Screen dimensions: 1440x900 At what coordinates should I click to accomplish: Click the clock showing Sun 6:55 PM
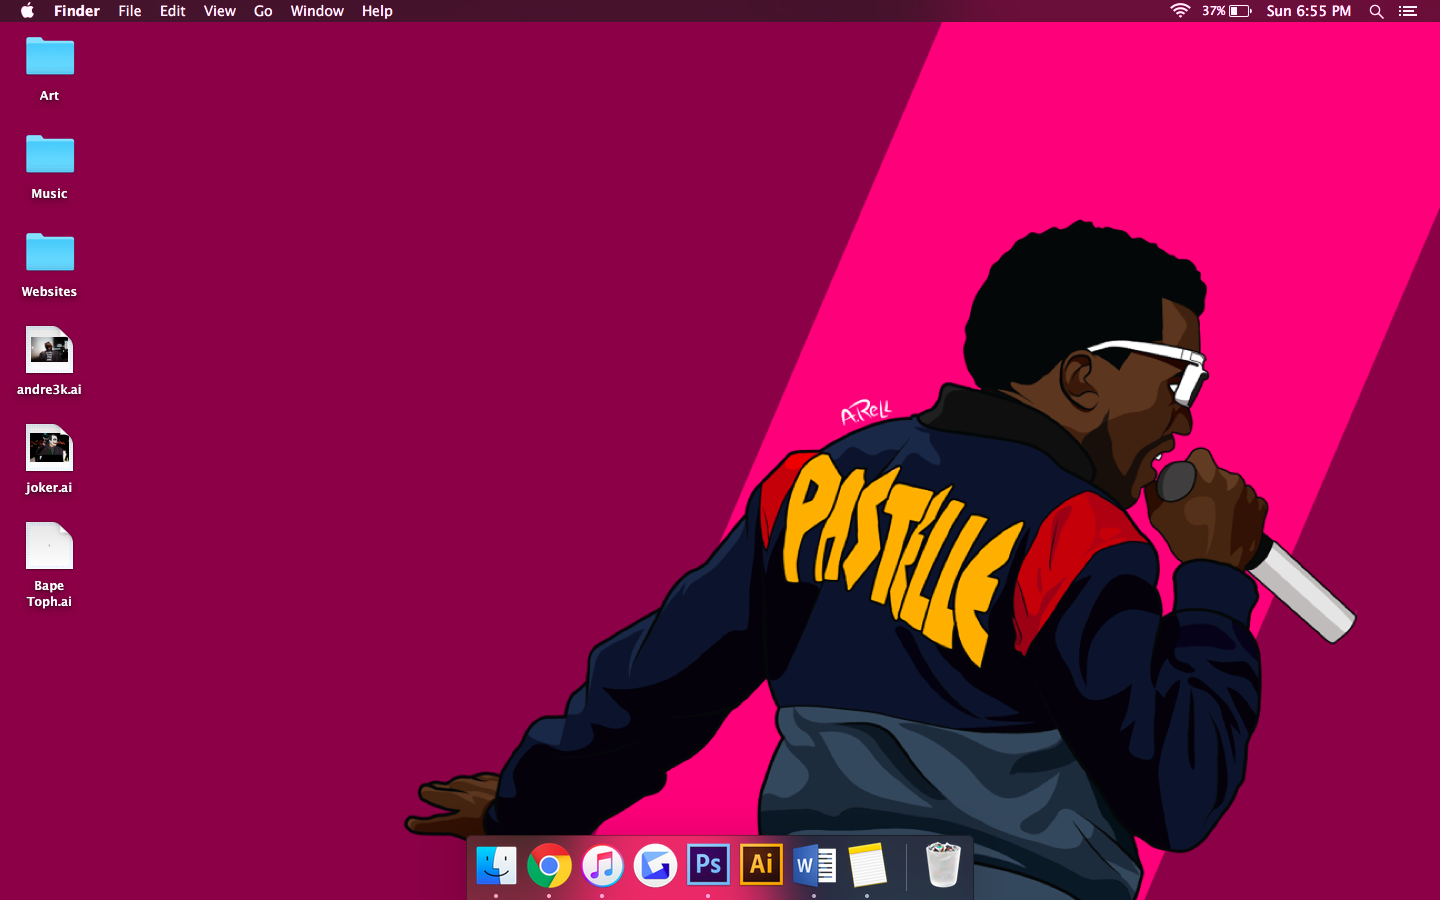(1309, 11)
